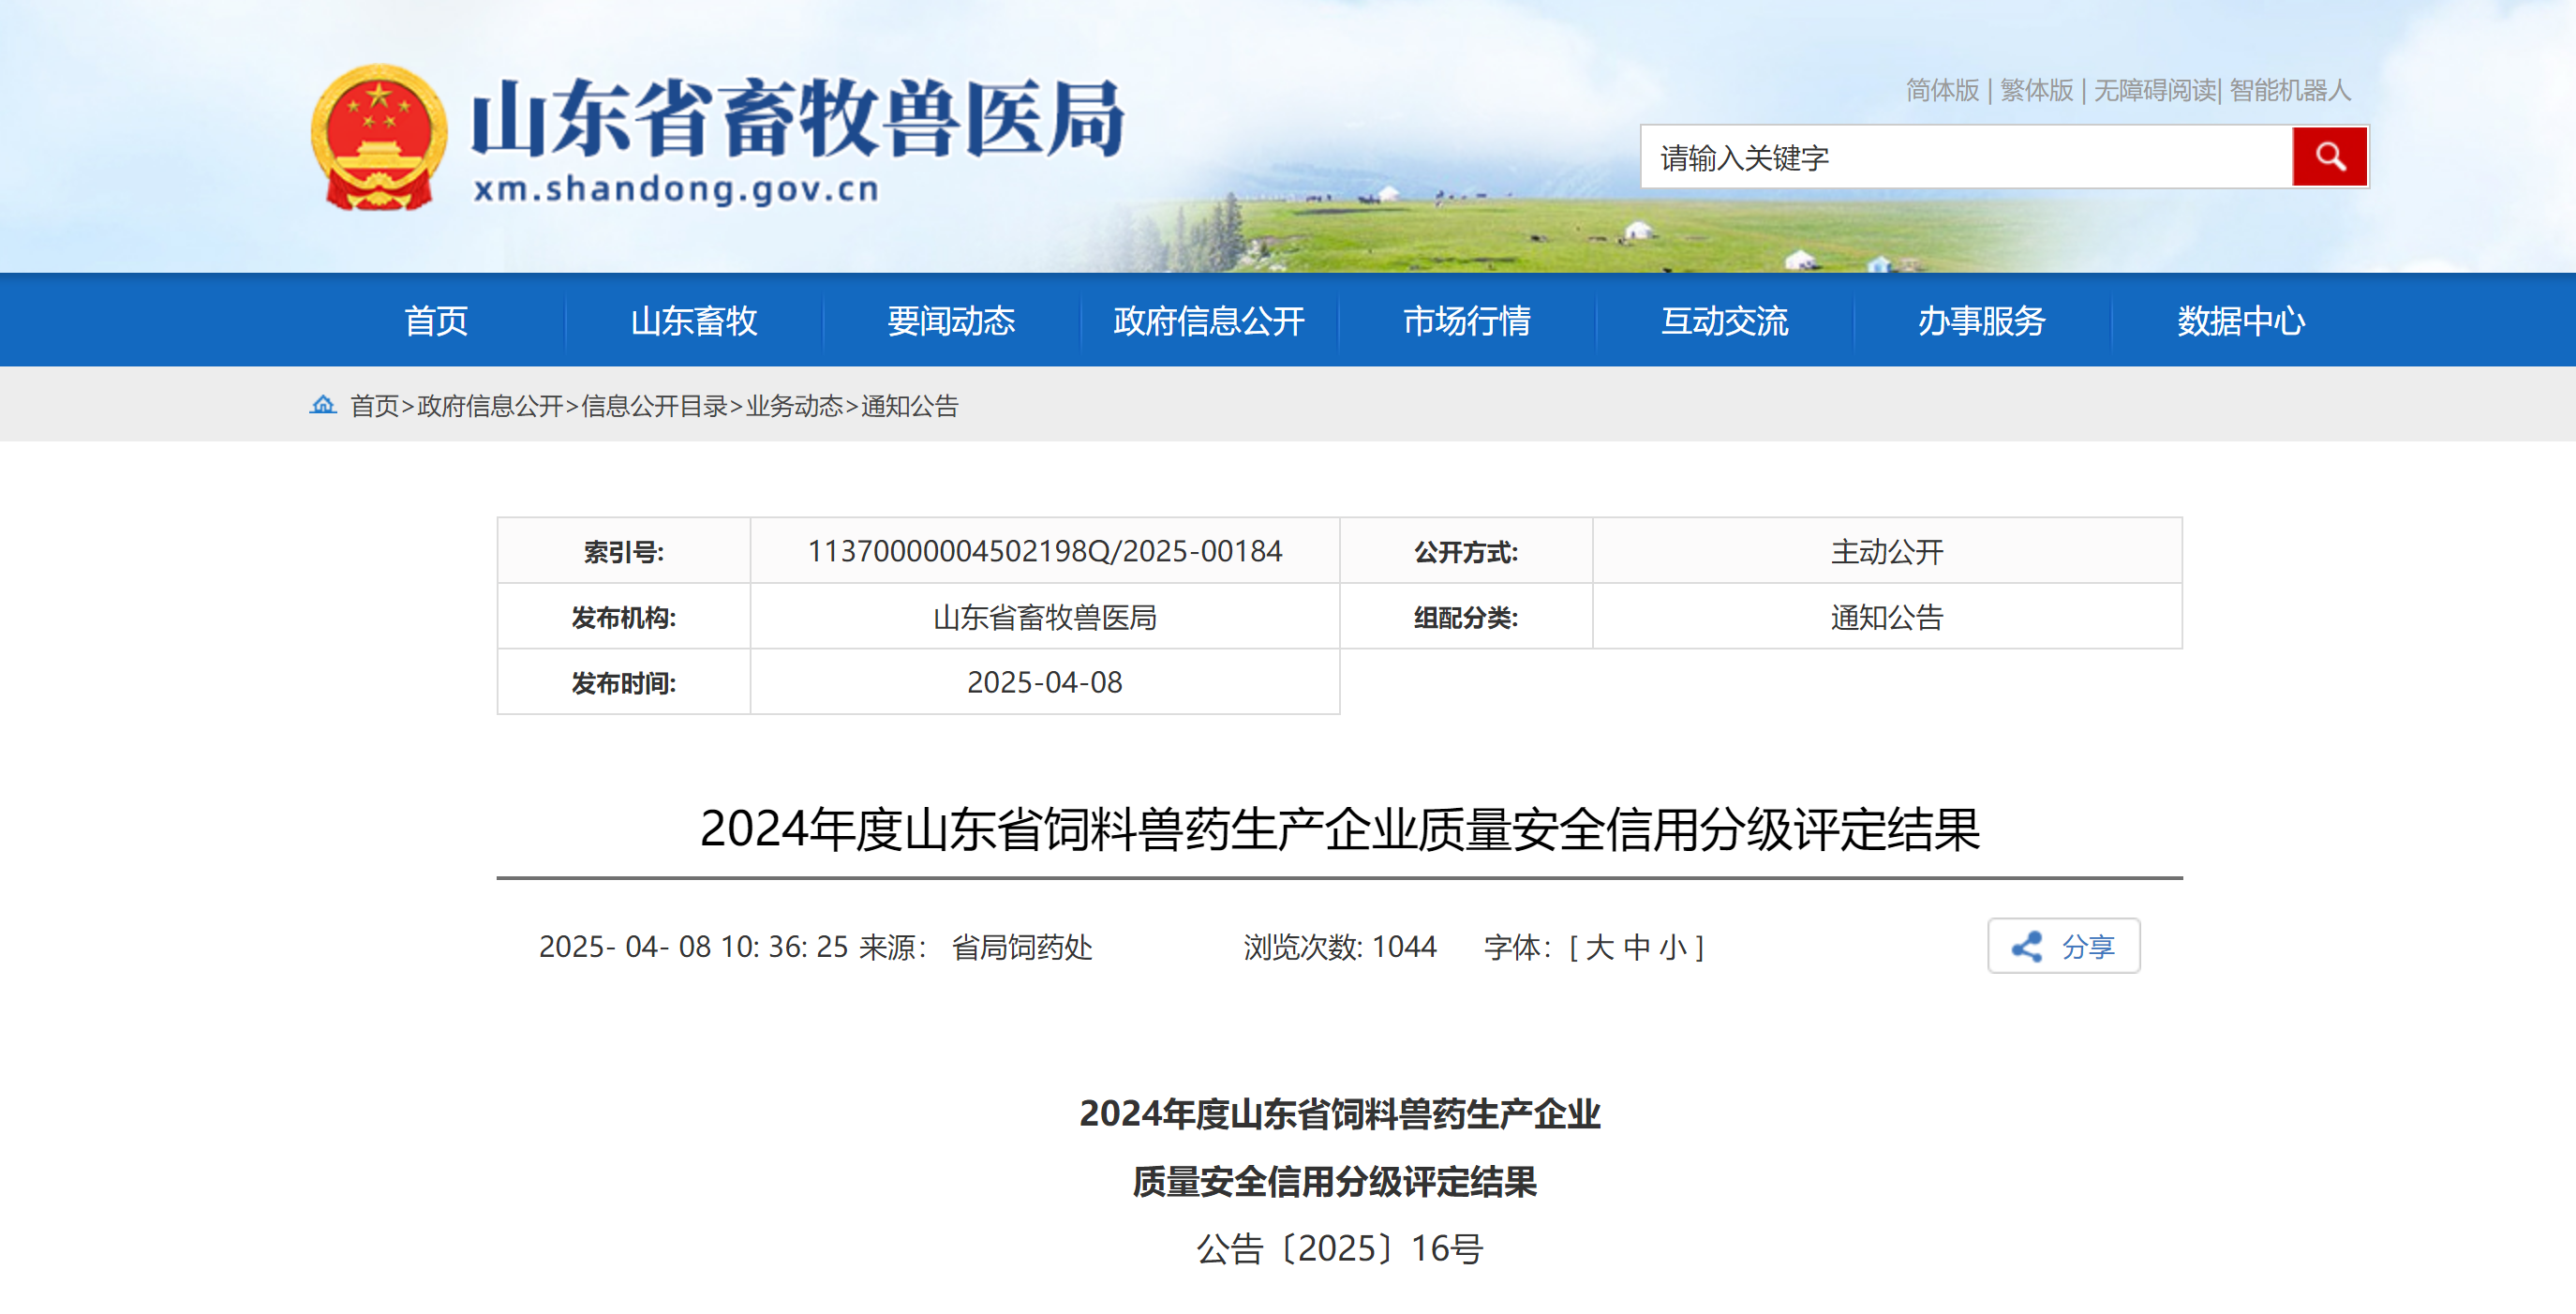This screenshot has width=2576, height=1314.
Task: Open 政府信息公开 navigation item
Action: tap(1208, 321)
